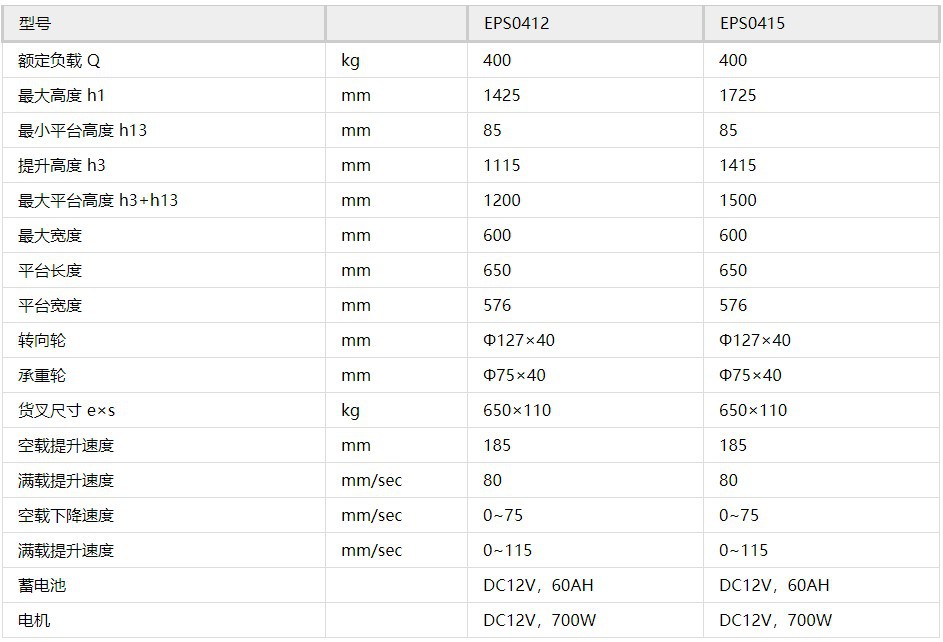
Task: Click the 空载提升速度 row label
Action: 66,445
